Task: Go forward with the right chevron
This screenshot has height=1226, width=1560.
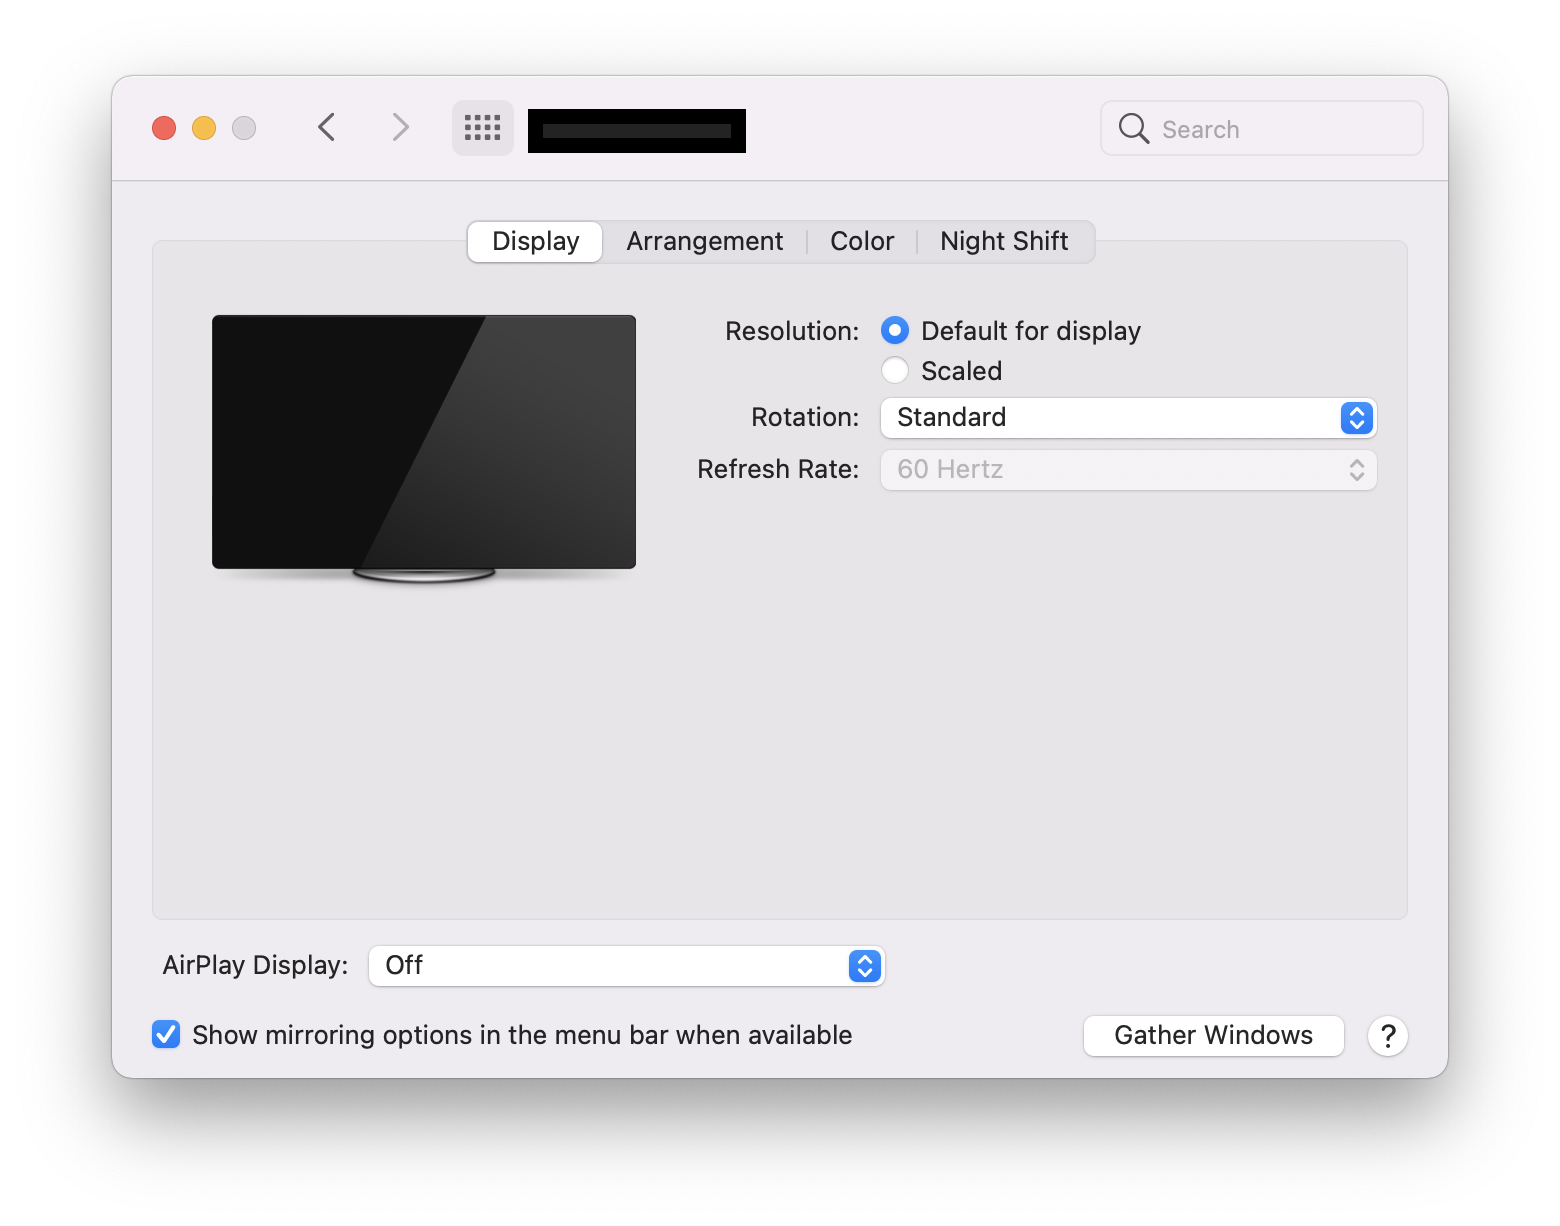Action: point(400,128)
